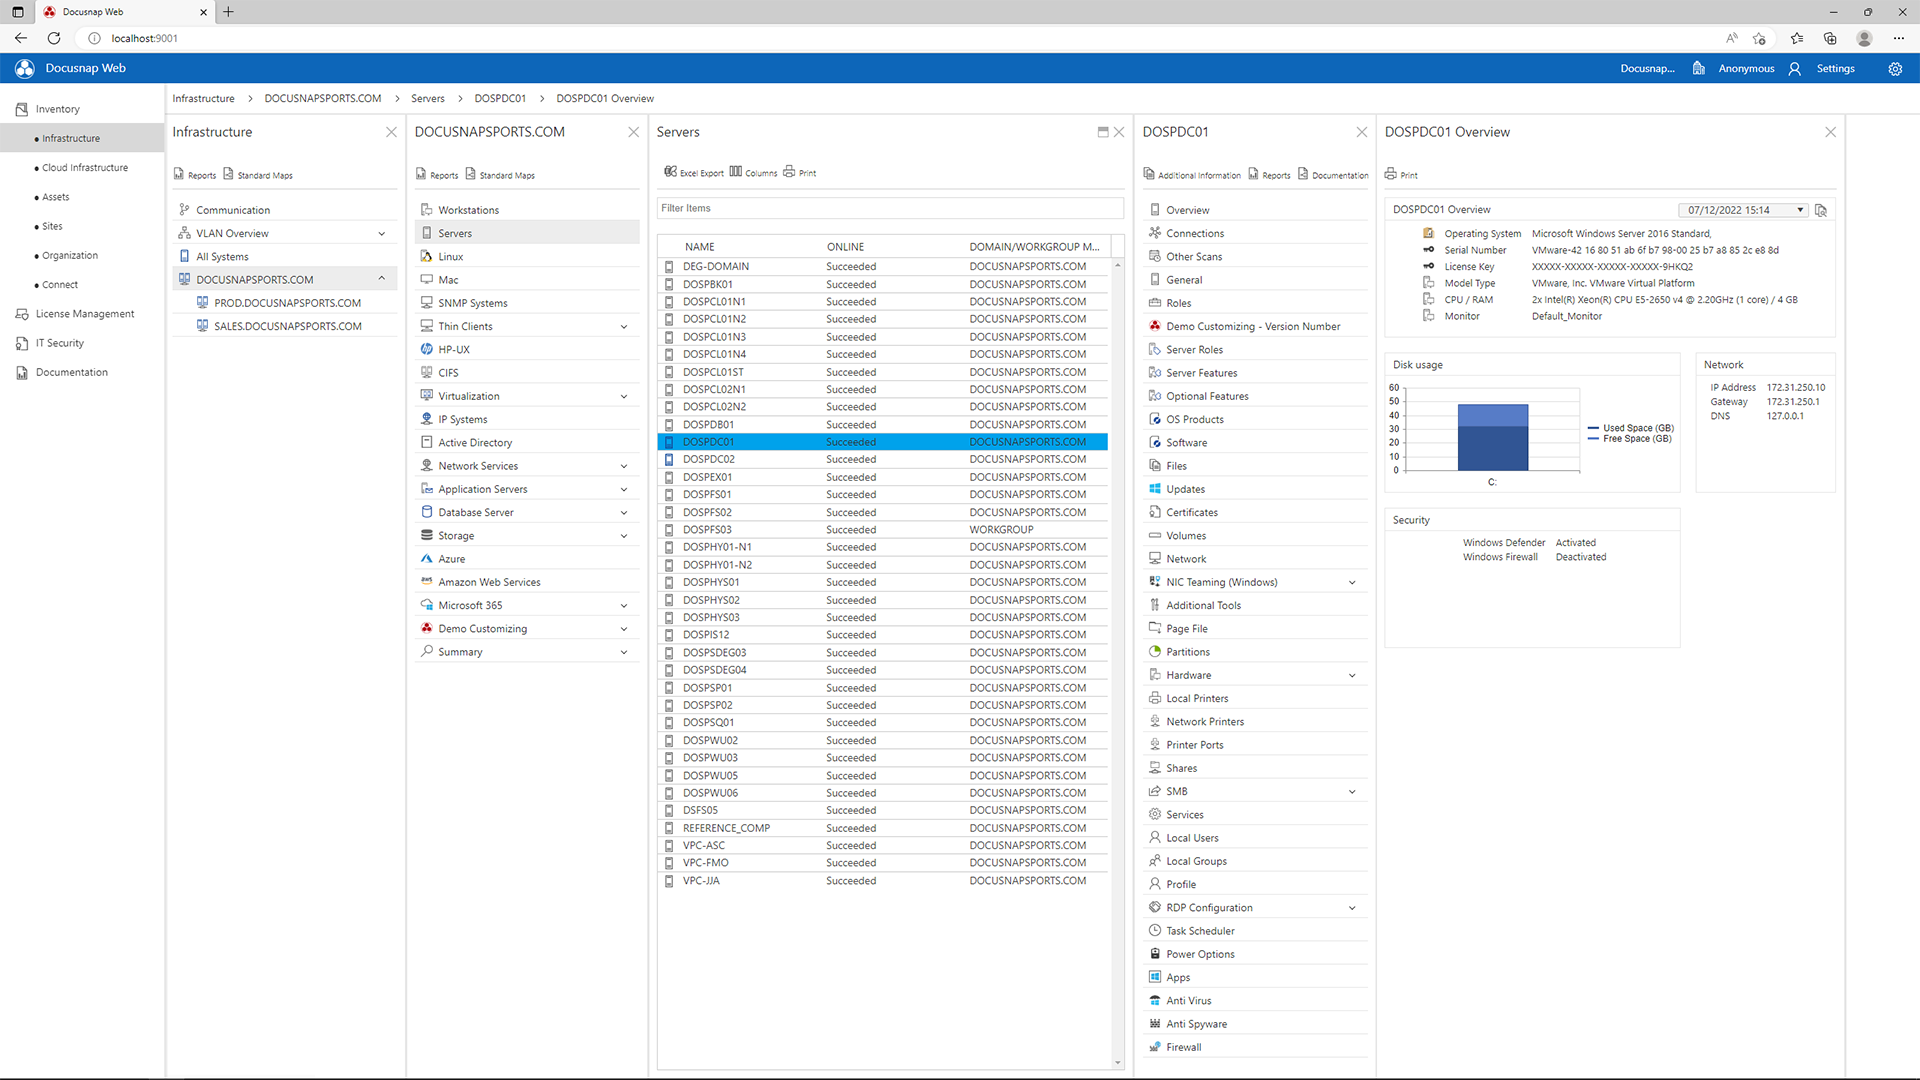Open the Excel Export function in Servers panel
1920x1080 pixels.
(693, 172)
